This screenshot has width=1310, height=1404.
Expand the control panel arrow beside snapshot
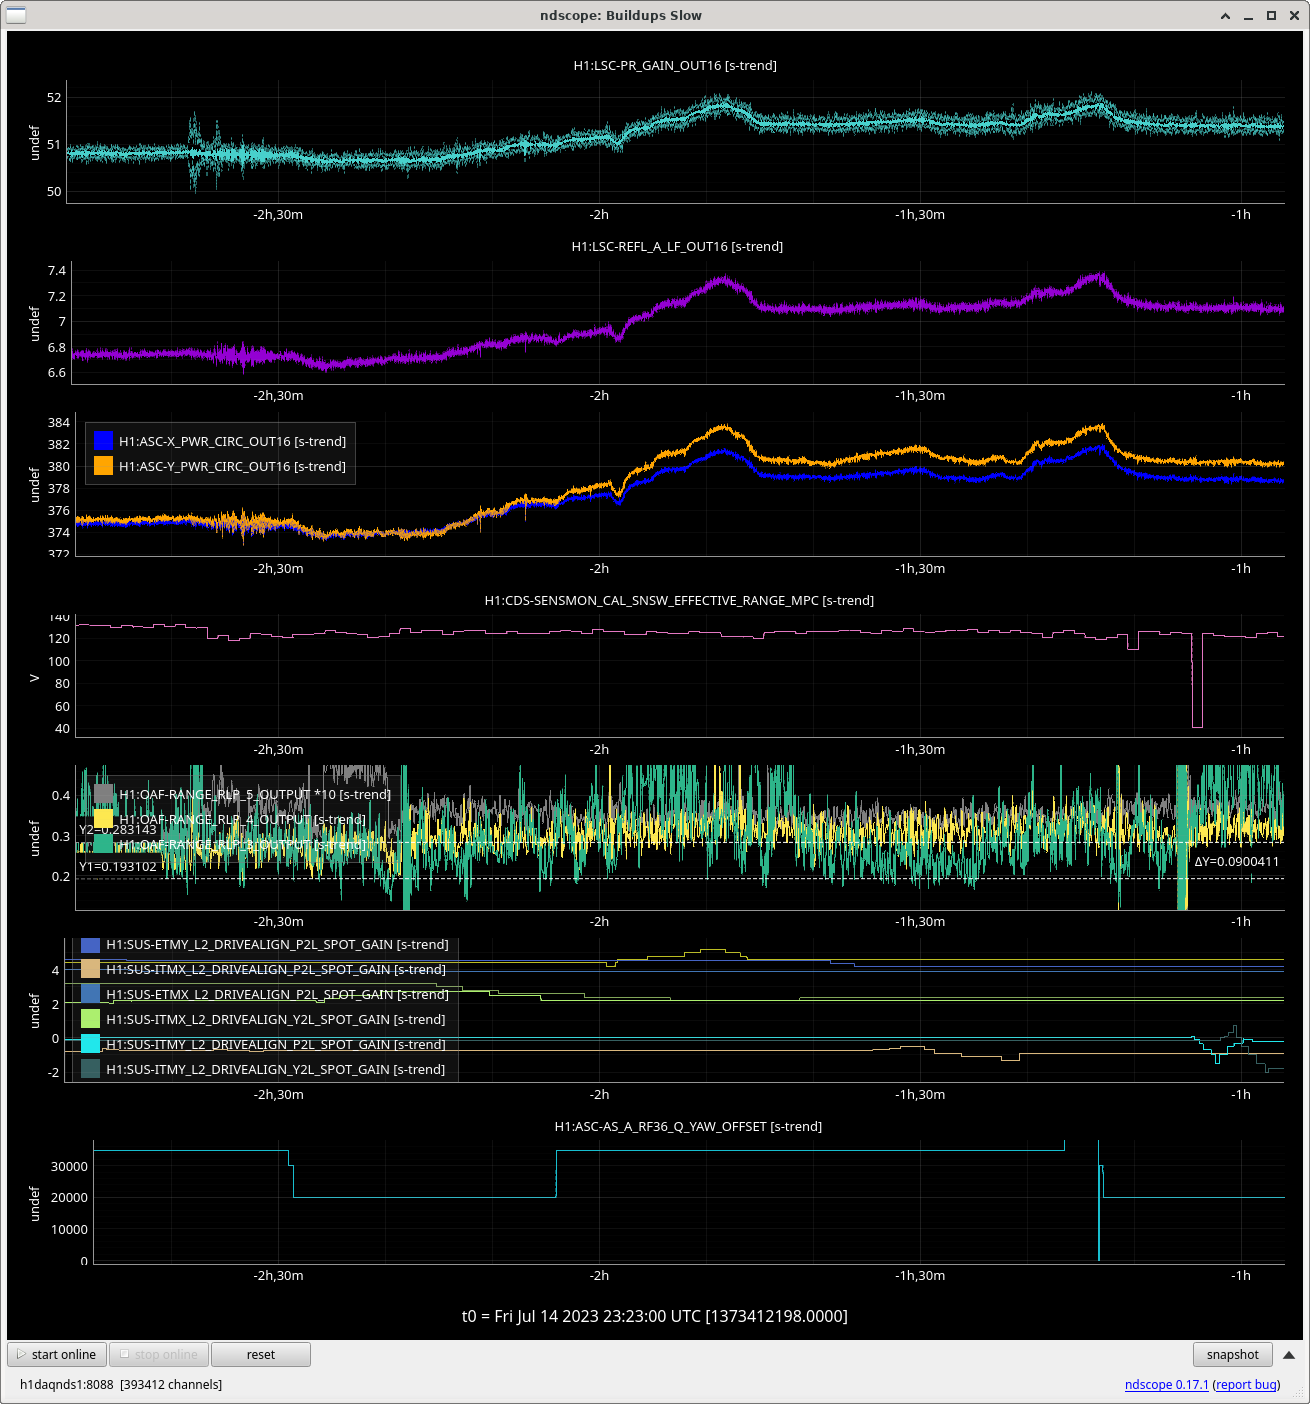click(x=1289, y=1355)
